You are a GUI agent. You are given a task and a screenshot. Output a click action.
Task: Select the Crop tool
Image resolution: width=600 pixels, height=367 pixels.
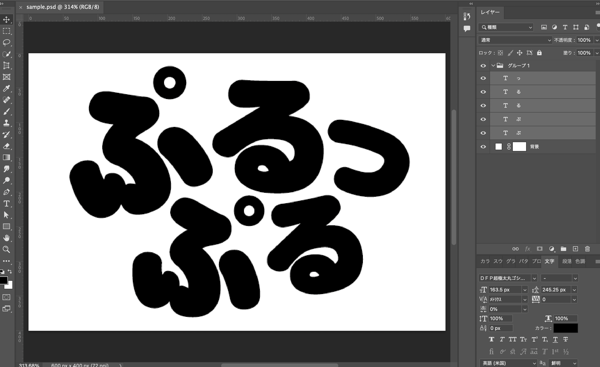click(x=7, y=65)
